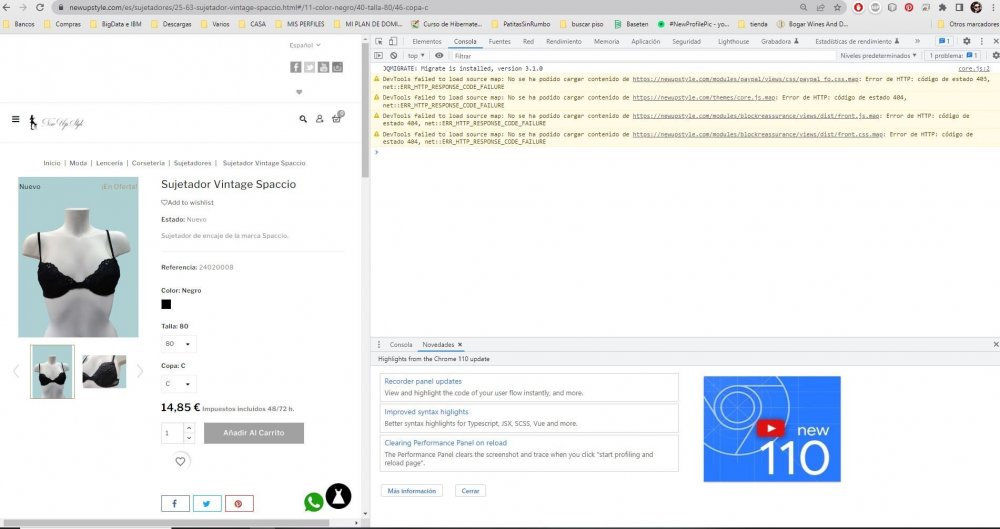Viewport: 1000px width, 529px height.
Task: Click the 1 problema issues badge
Action: point(953,56)
